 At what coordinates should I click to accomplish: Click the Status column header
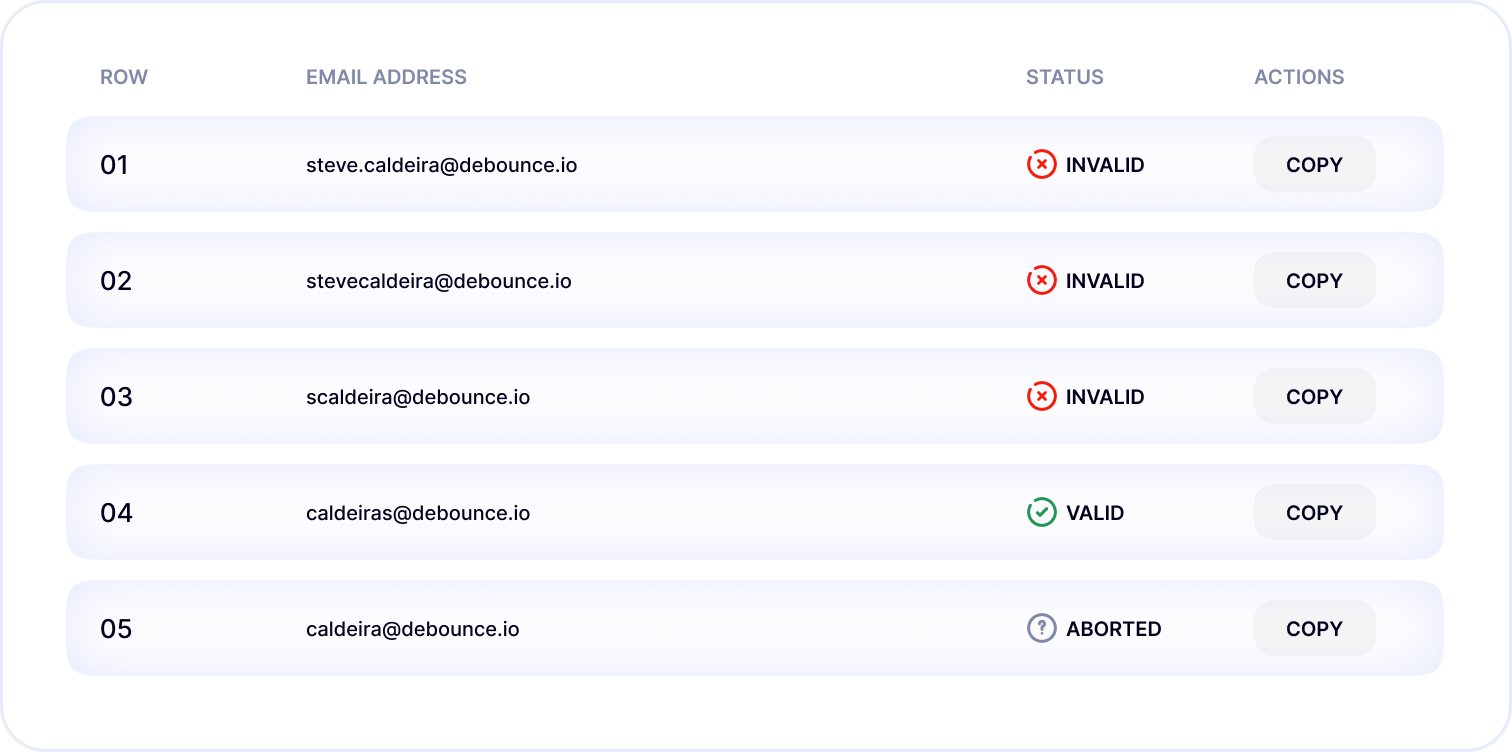(1064, 77)
